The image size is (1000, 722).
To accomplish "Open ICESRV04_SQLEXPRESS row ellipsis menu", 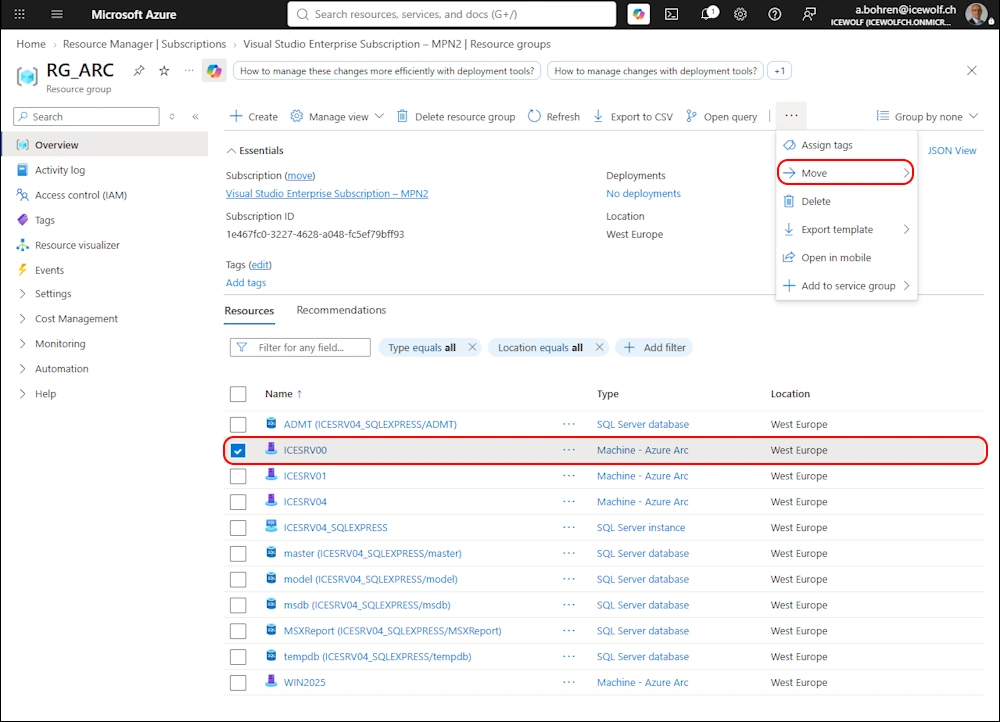I will coord(569,527).
